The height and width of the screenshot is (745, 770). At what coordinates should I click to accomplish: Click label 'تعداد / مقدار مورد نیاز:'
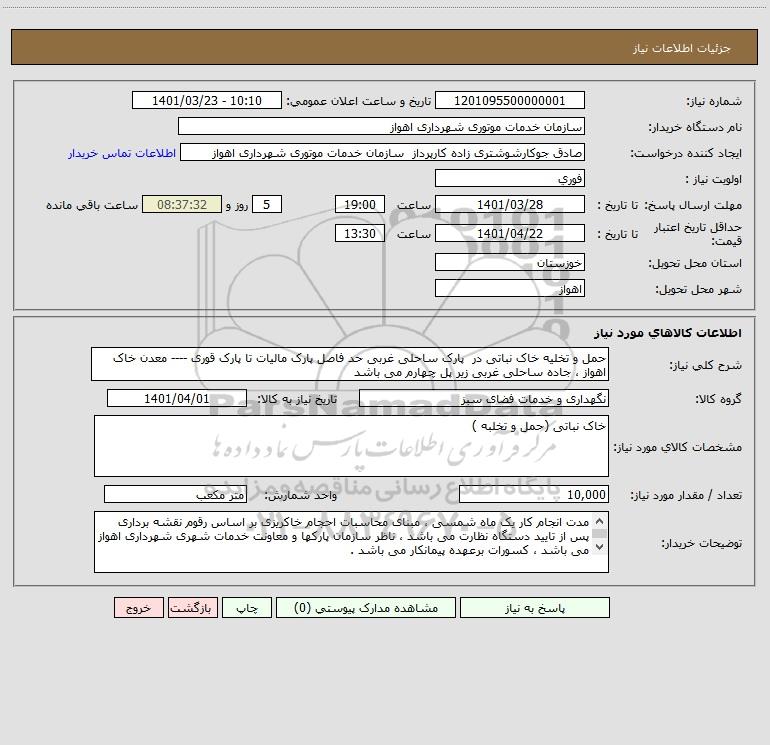(686, 496)
